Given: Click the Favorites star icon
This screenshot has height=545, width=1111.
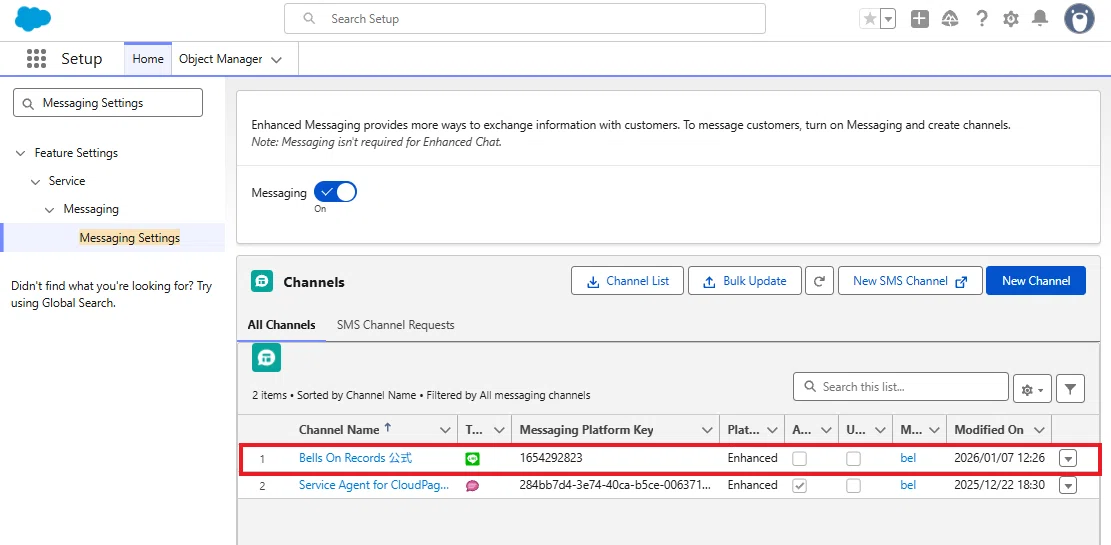Looking at the screenshot, I should pyautogui.click(x=869, y=19).
